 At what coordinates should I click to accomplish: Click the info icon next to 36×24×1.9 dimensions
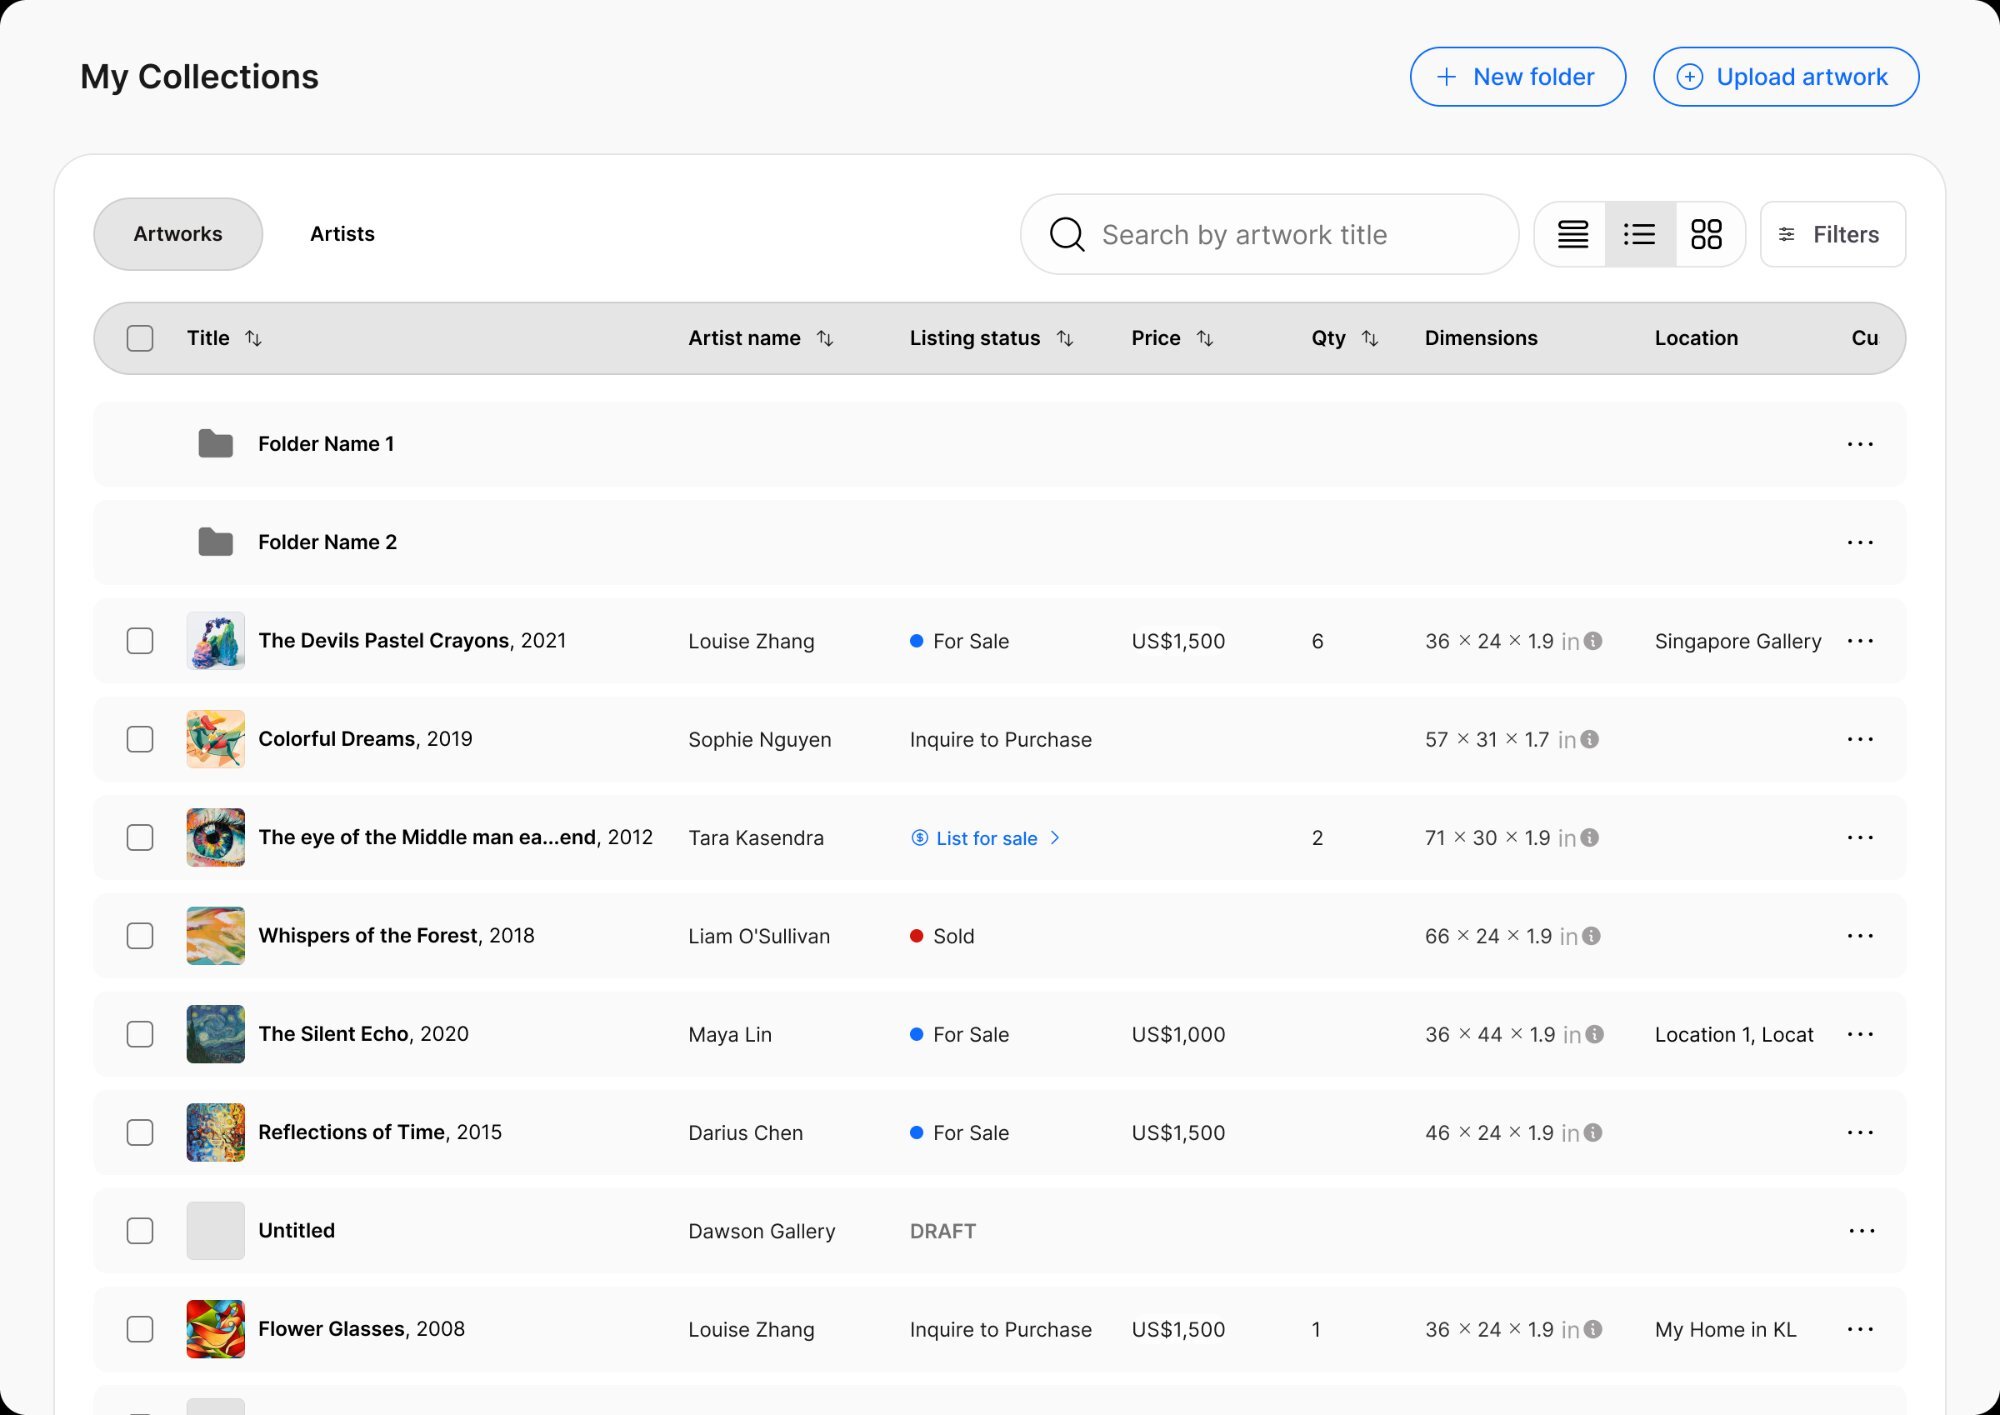click(x=1590, y=641)
